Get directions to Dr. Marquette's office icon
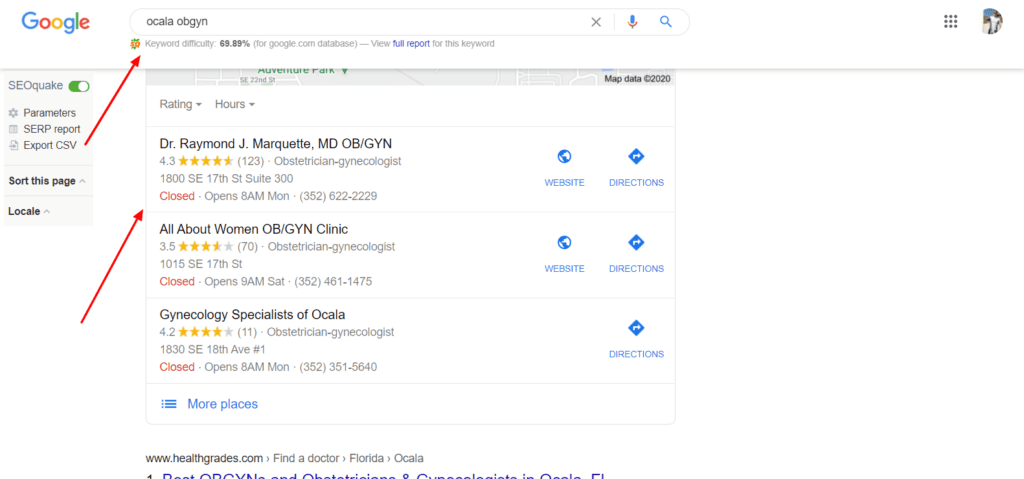1024x479 pixels. [x=636, y=156]
